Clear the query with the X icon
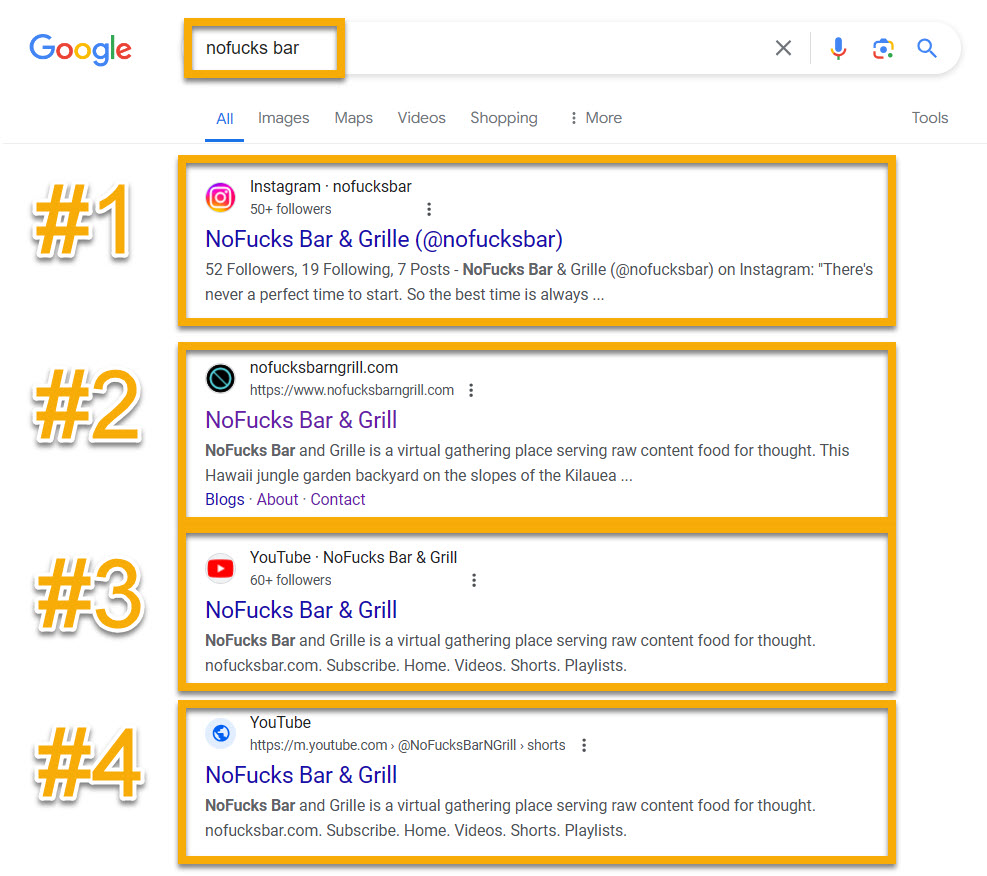This screenshot has height=876, width=987. (783, 47)
